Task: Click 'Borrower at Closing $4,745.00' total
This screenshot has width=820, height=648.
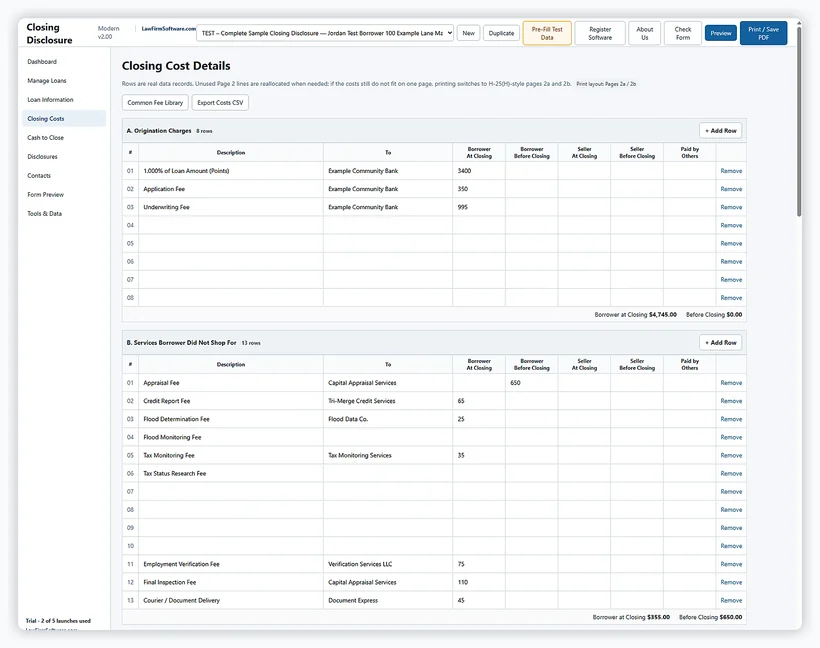Action: (635, 315)
